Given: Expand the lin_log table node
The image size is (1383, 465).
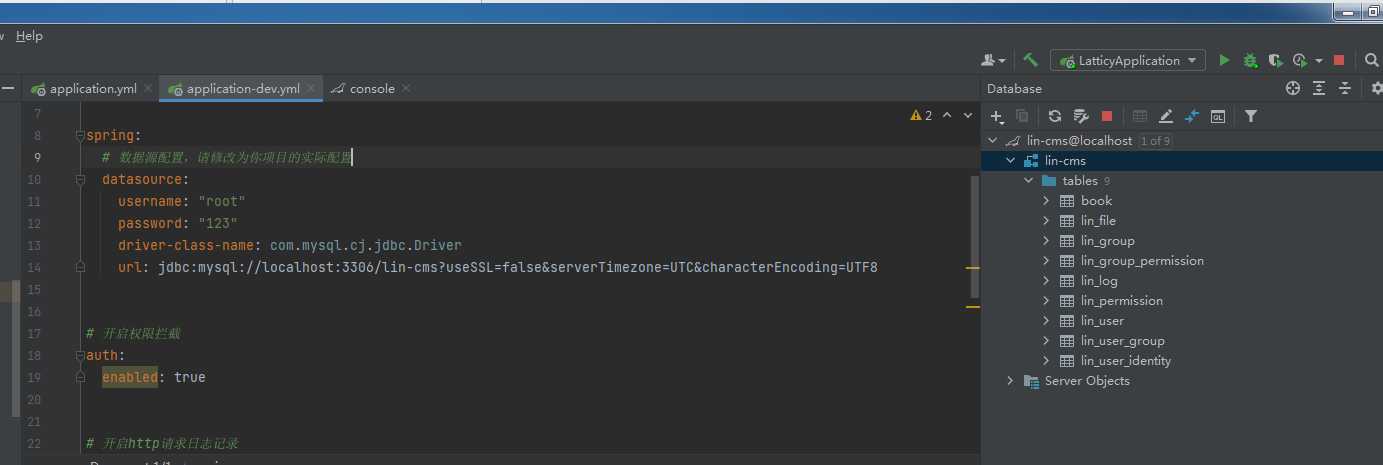Looking at the screenshot, I should (1046, 281).
